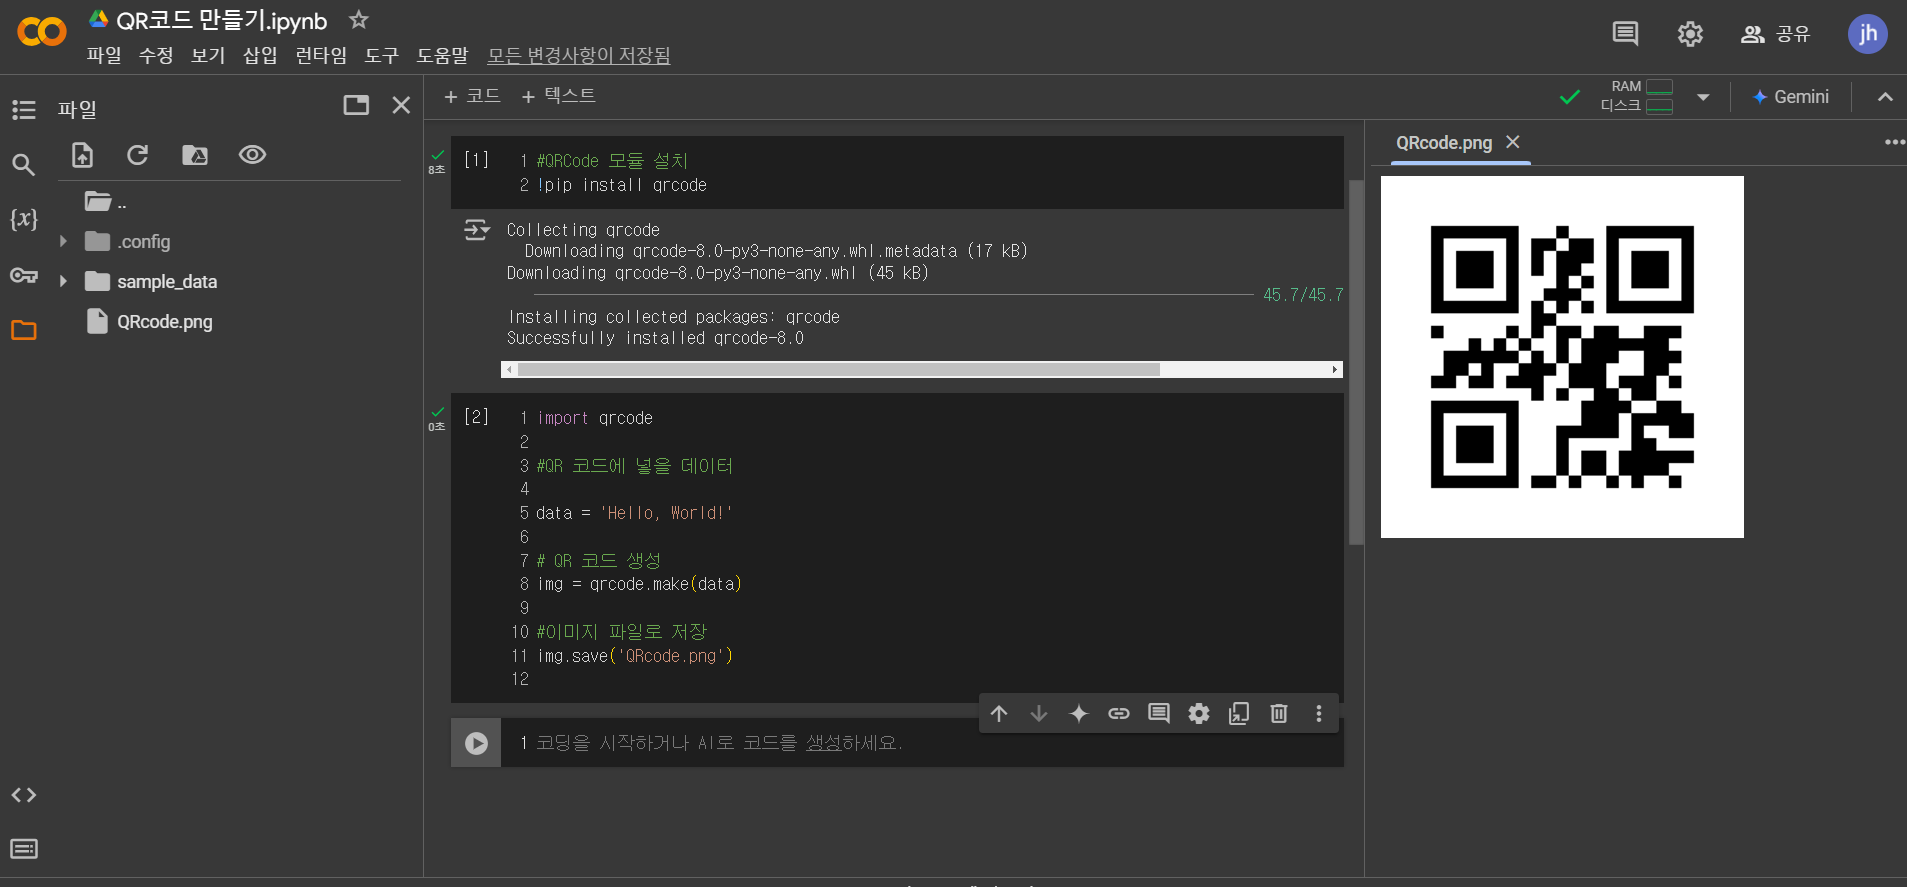
Task: Close the 파일 side panel
Action: point(401,105)
